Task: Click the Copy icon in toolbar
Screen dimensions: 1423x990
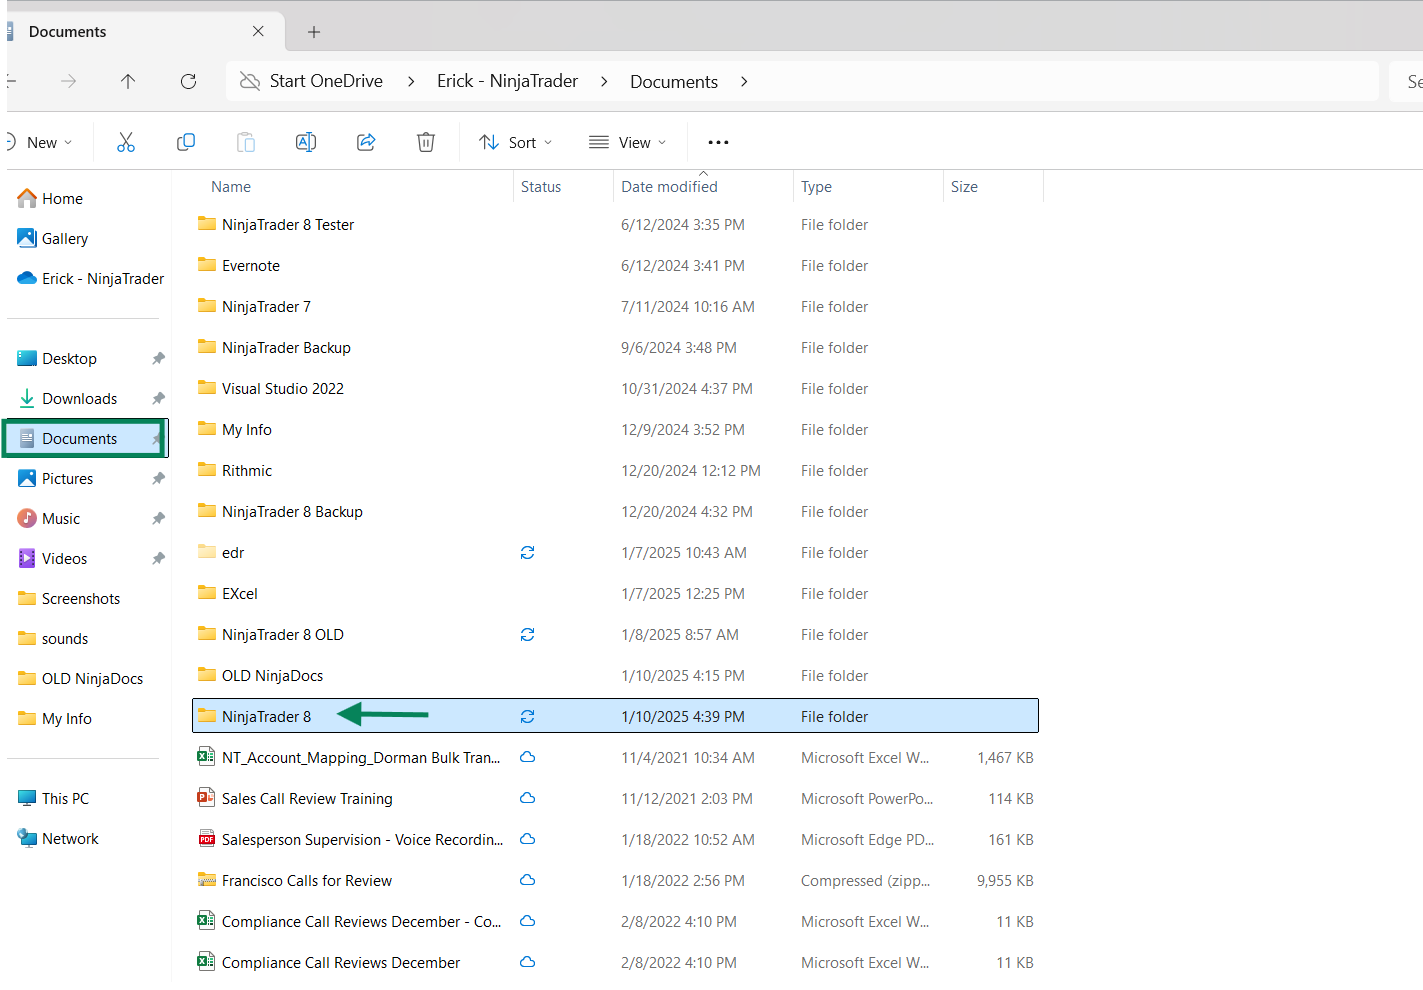Action: (186, 142)
